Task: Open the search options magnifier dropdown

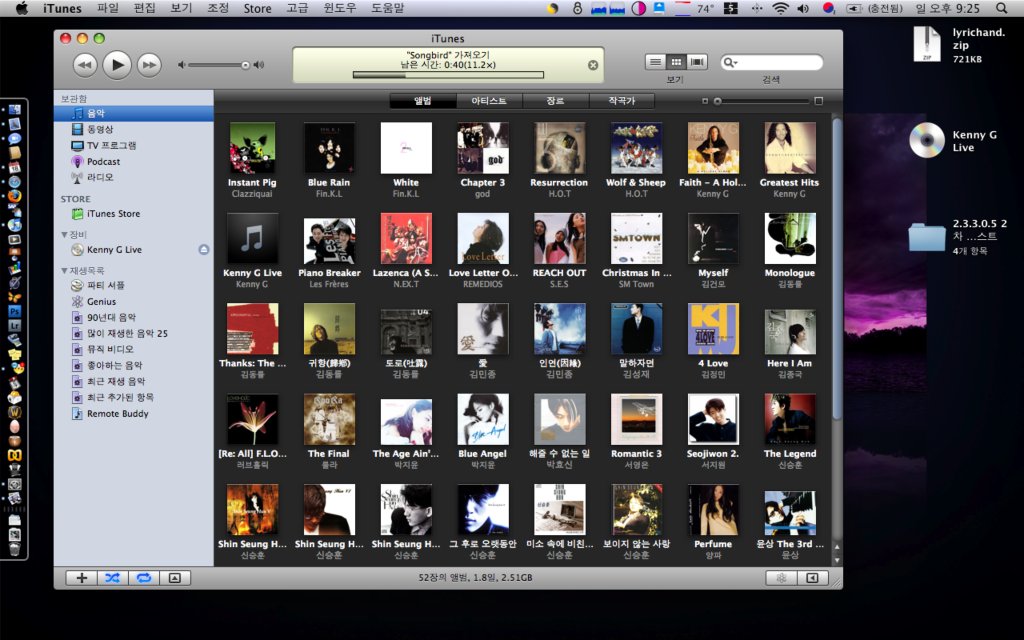Action: coord(730,63)
